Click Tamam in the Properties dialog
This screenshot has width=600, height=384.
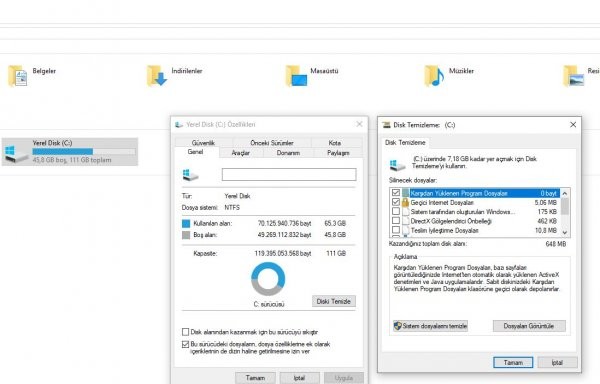pos(255,378)
